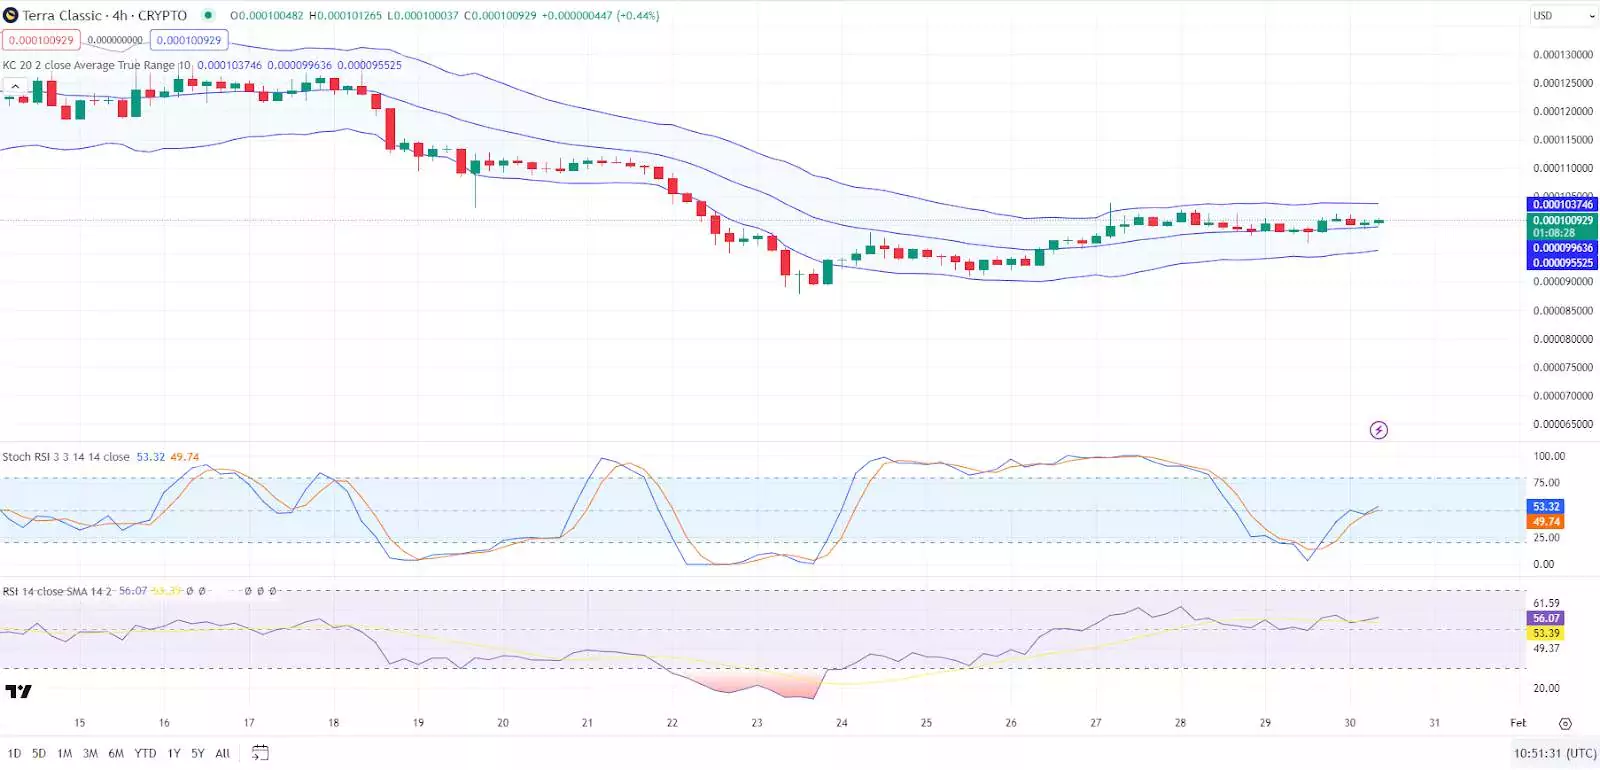This screenshot has height=770, width=1600.
Task: Click the spread value 0.000000000
Action: (x=115, y=40)
